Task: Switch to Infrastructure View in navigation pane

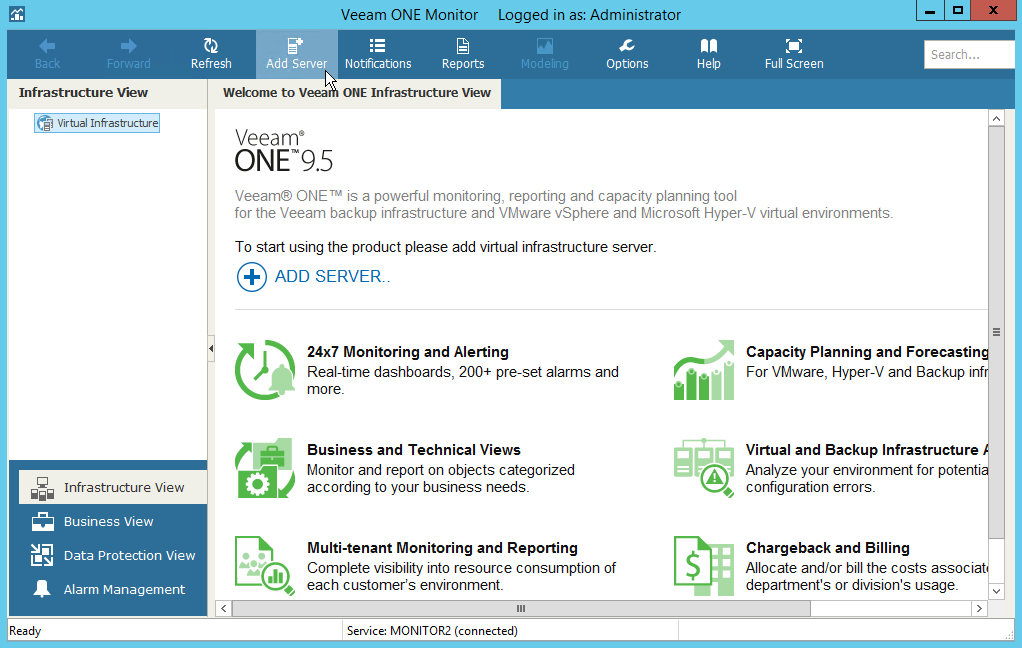Action: (113, 488)
